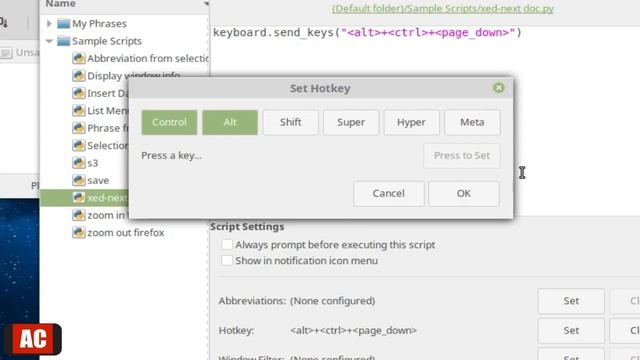The height and width of the screenshot is (360, 640).
Task: Toggle the Control modifier in Set Hotkey
Action: tap(169, 122)
